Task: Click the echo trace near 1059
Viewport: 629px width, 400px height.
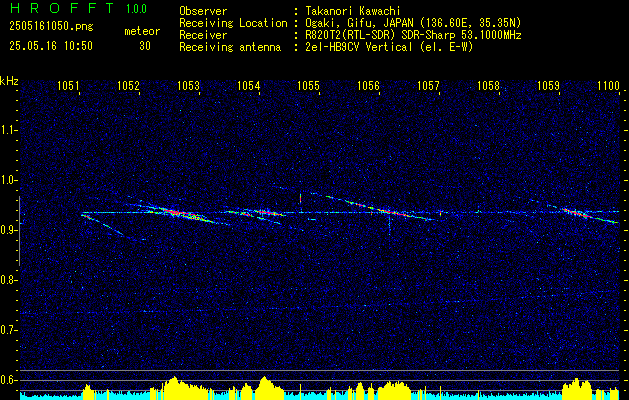Action: point(582,213)
